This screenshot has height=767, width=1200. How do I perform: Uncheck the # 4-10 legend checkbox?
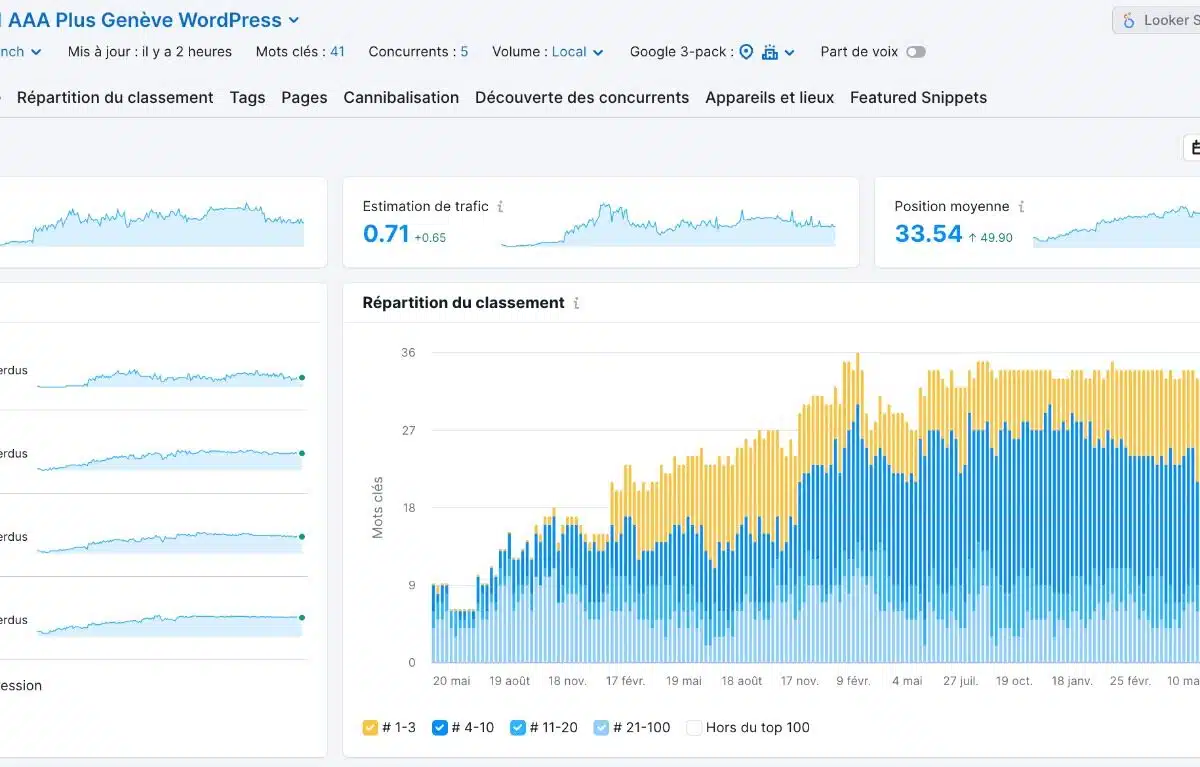pos(439,728)
